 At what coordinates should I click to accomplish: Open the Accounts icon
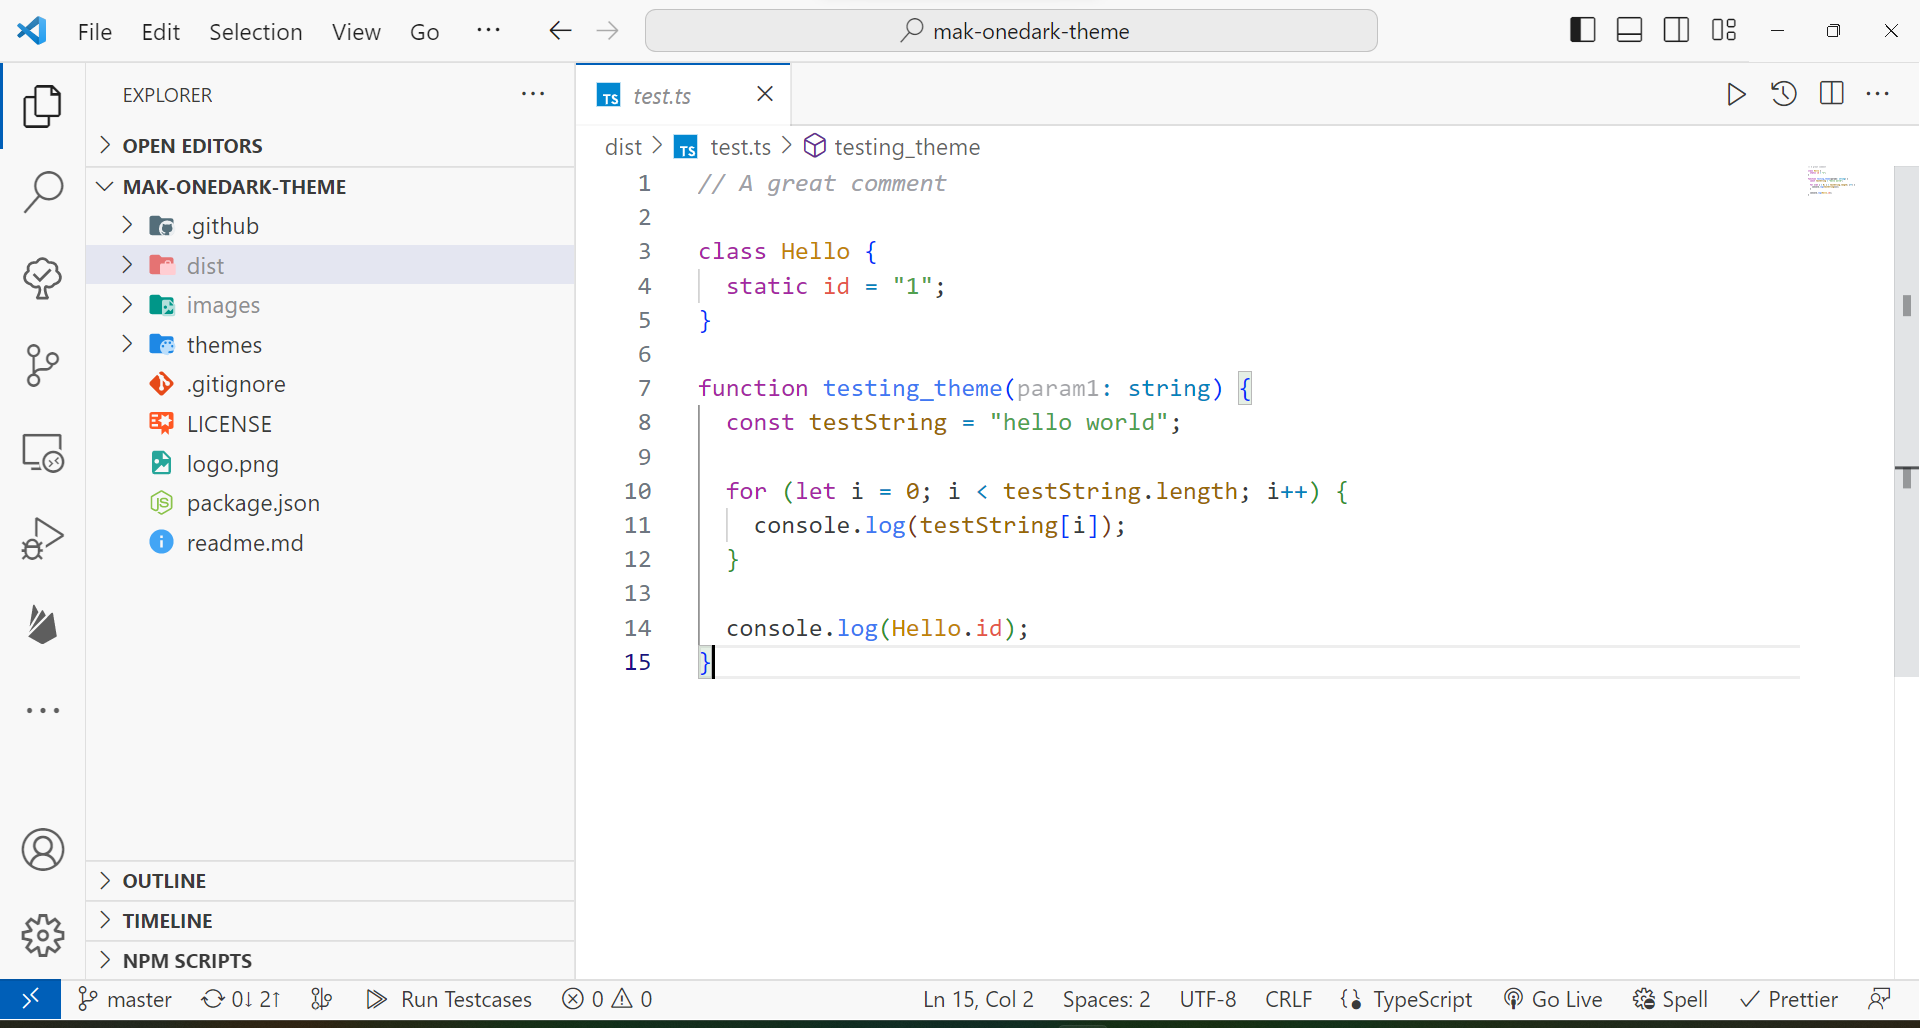(x=42, y=850)
